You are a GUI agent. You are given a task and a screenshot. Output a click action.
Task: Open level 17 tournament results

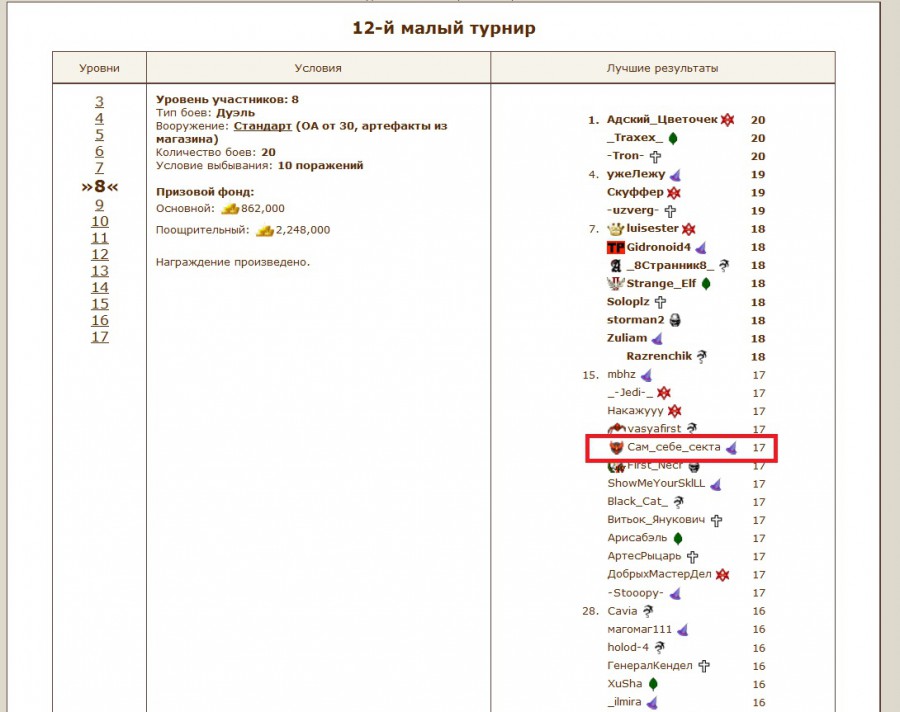99,337
